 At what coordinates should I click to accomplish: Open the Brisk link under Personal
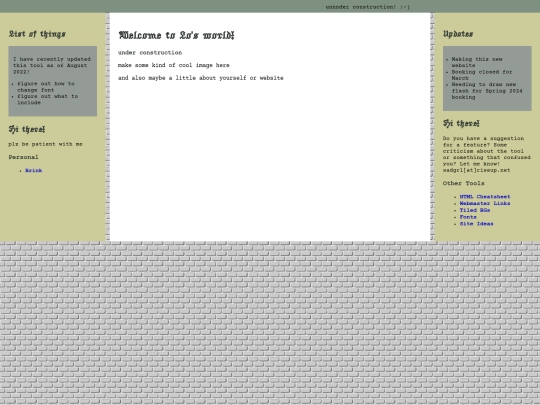pyautogui.click(x=33, y=170)
